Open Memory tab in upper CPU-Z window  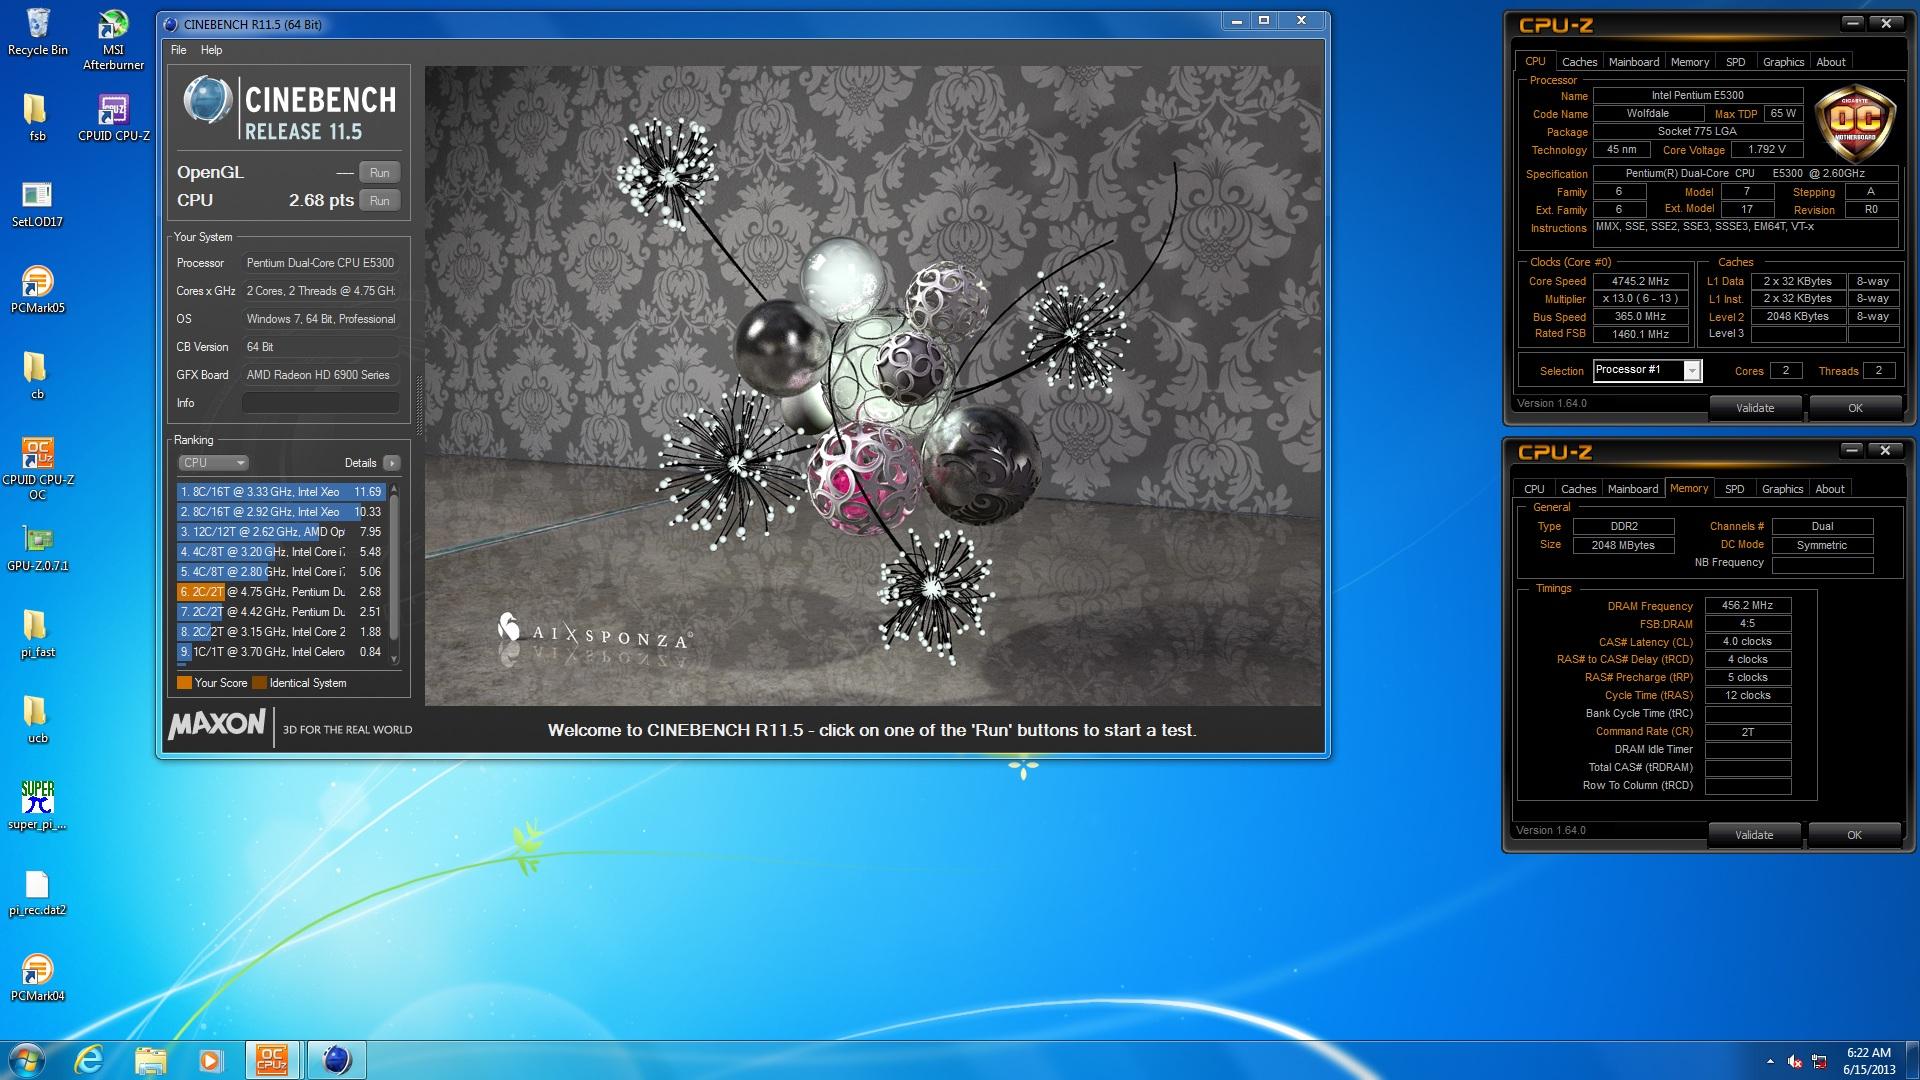click(x=1690, y=62)
